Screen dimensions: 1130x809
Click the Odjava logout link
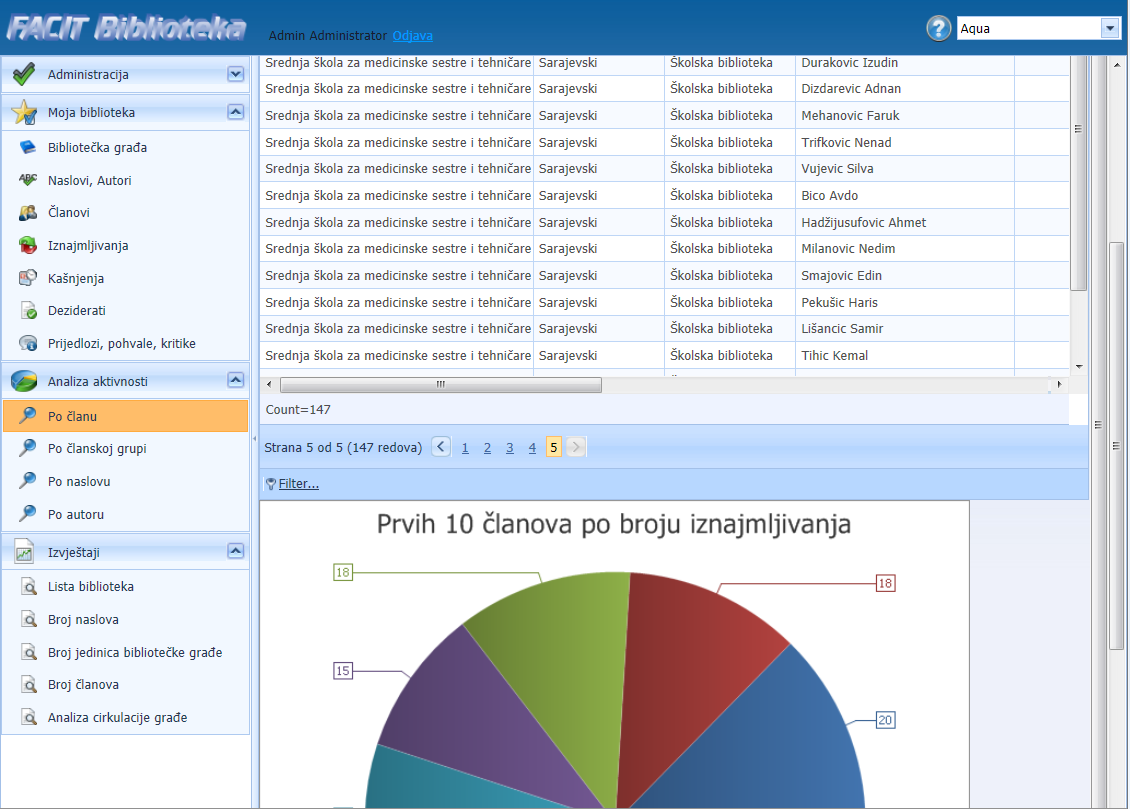click(x=412, y=36)
